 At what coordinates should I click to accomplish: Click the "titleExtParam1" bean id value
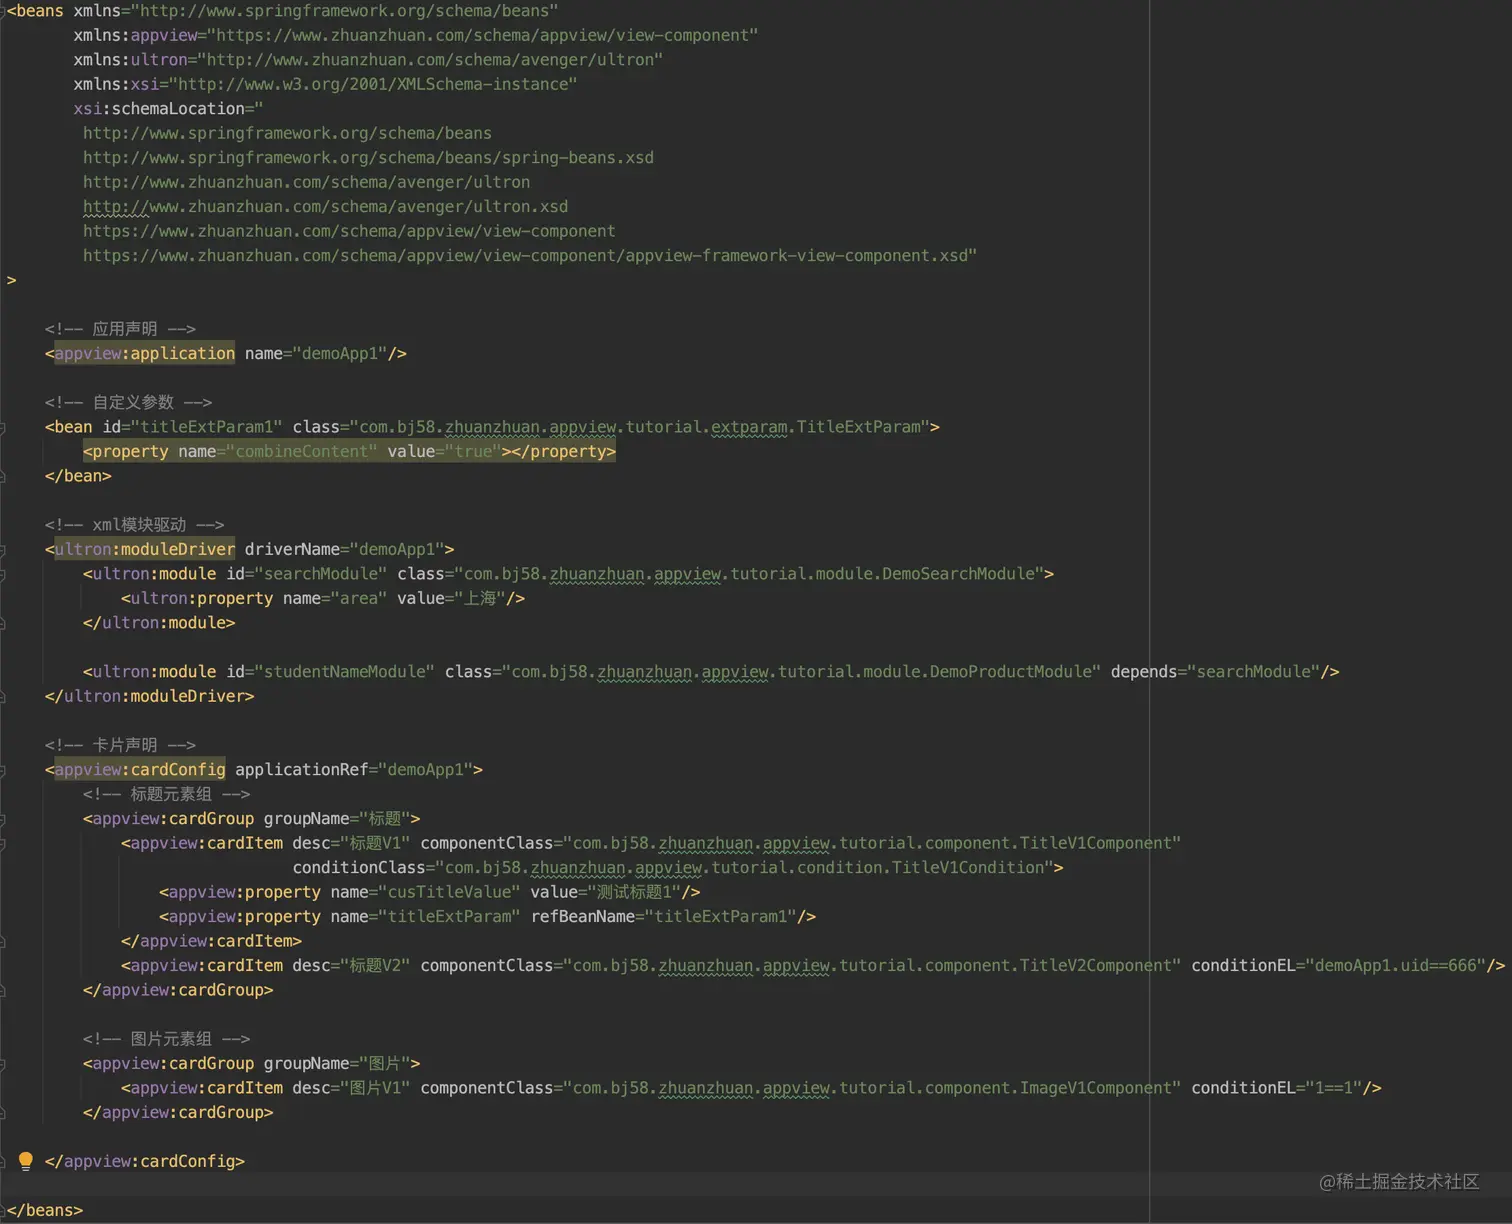pos(207,427)
